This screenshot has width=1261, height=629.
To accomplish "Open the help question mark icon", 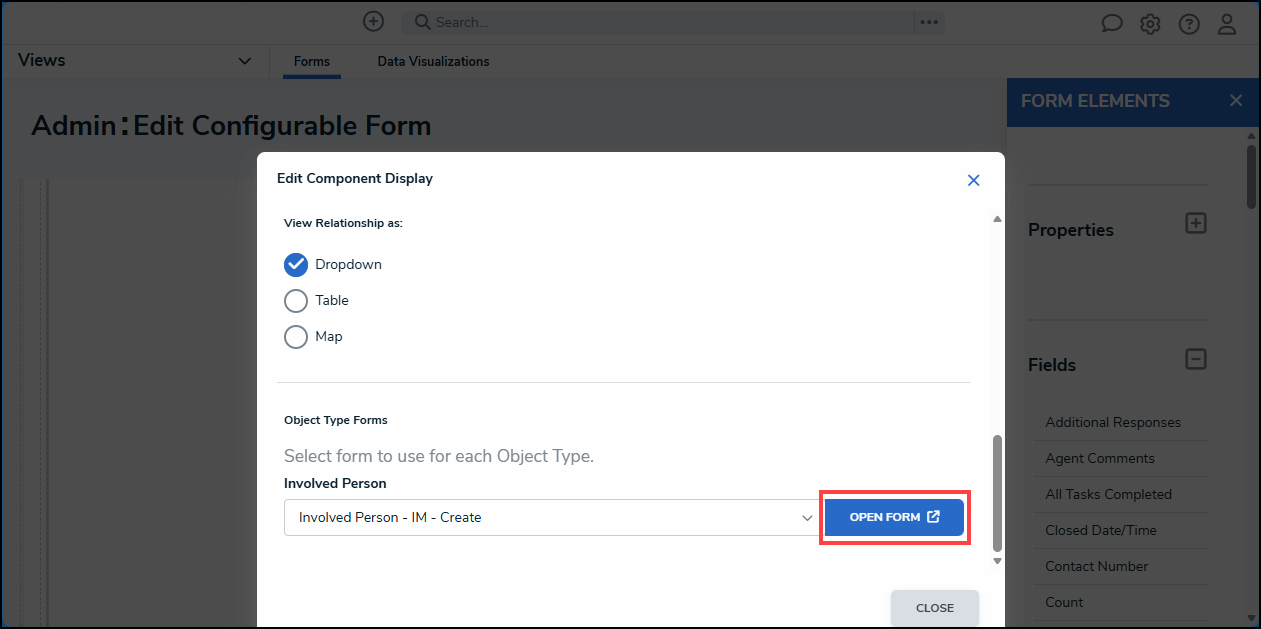I will (1189, 24).
